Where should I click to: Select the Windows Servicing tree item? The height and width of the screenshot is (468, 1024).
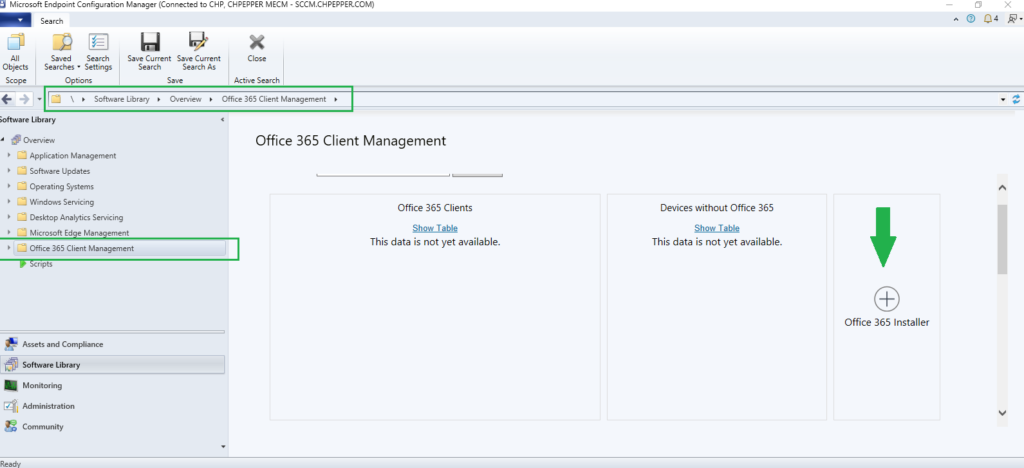[x=61, y=202]
